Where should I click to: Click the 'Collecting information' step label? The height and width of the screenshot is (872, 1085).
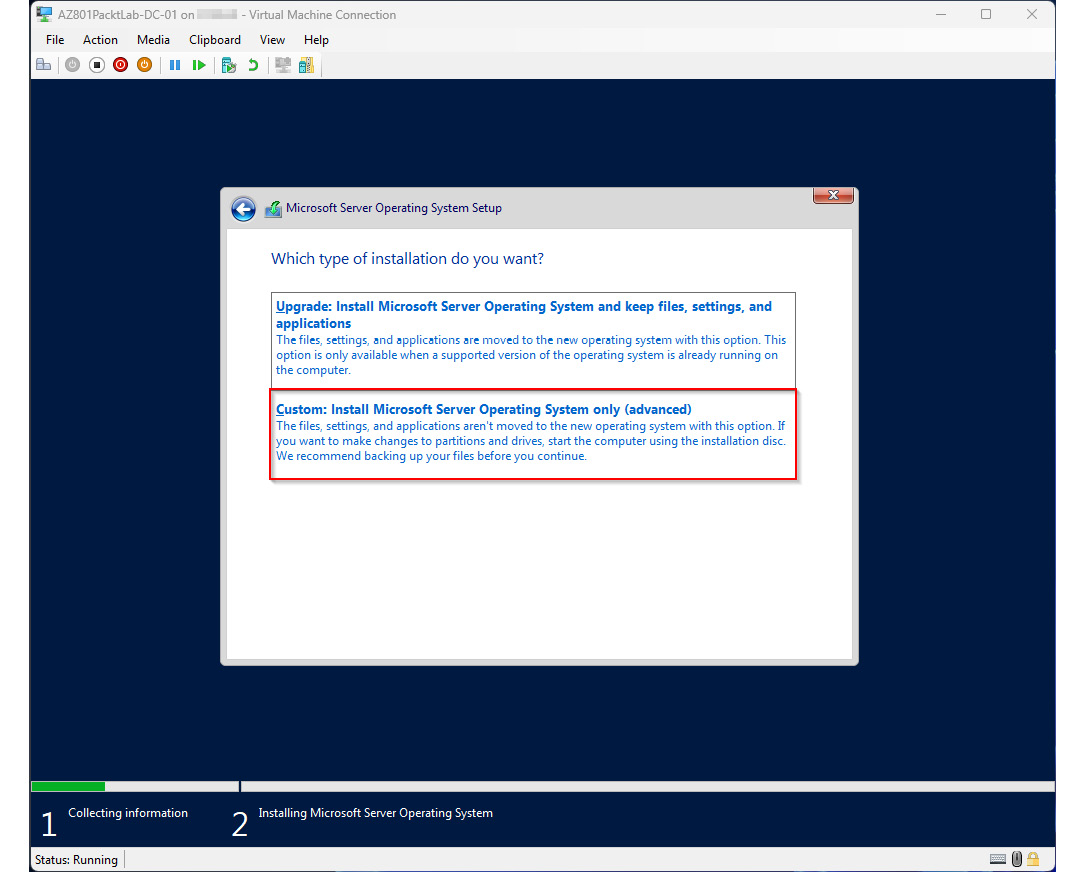(128, 813)
